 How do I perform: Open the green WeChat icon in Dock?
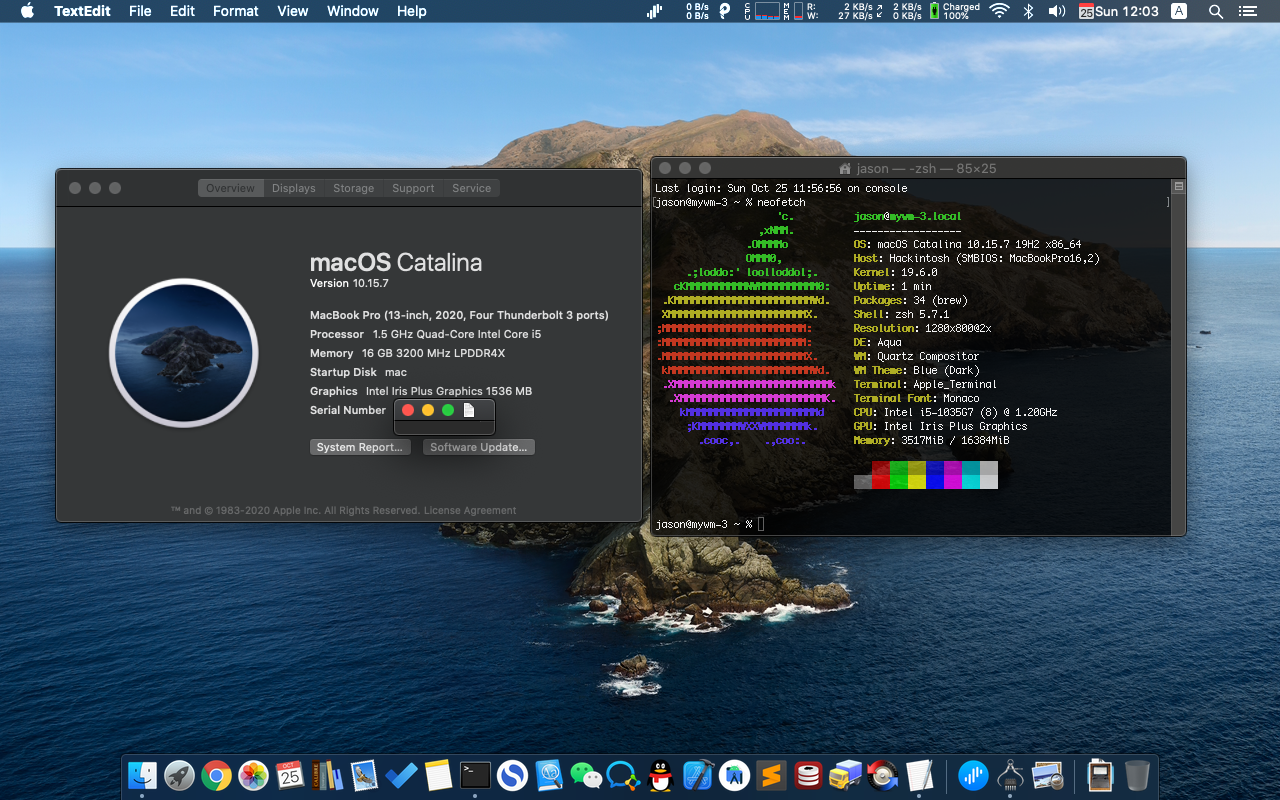586,775
